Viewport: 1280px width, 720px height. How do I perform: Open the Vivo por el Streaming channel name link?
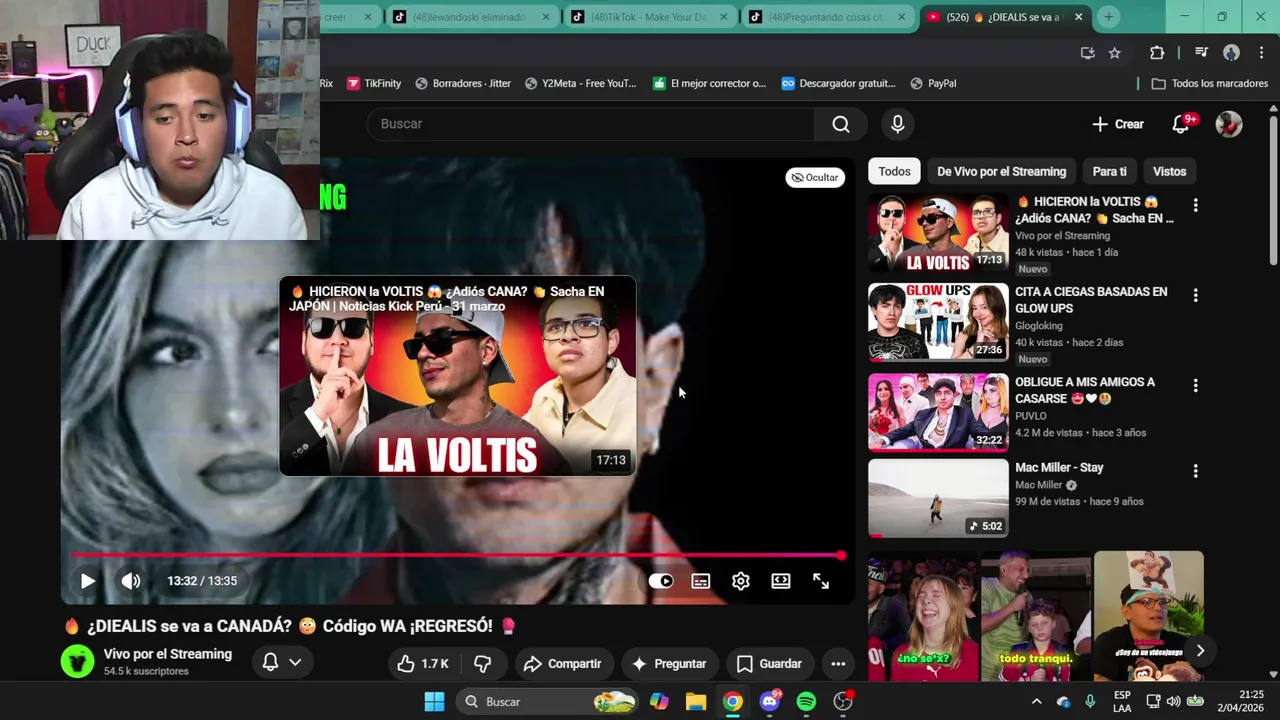pos(168,654)
